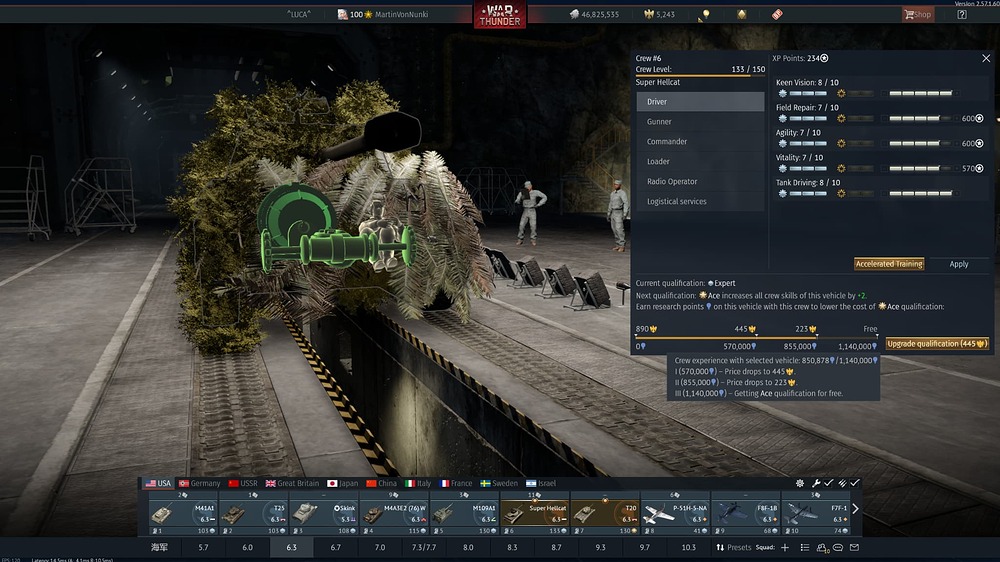The width and height of the screenshot is (1000, 562).
Task: Toggle the auto-repair checkbox beside wrench icon
Action: pos(828,484)
